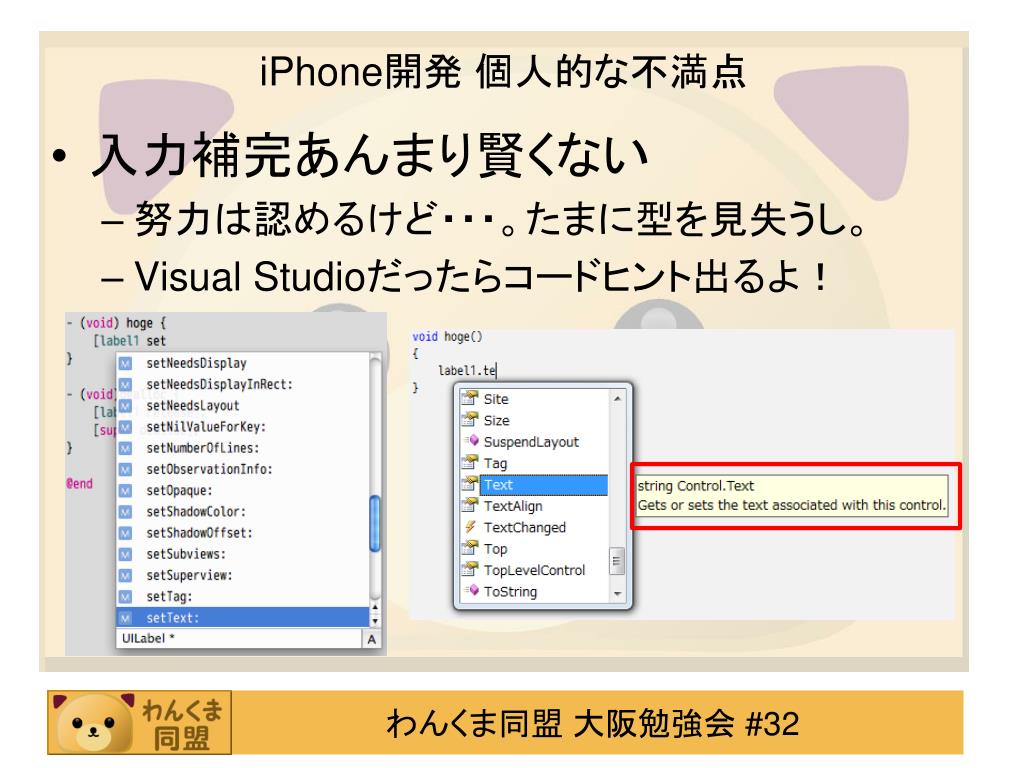Viewport: 1024px width, 768px height.
Task: Click IntelliSense list scroll-down arrow
Action: (617, 594)
